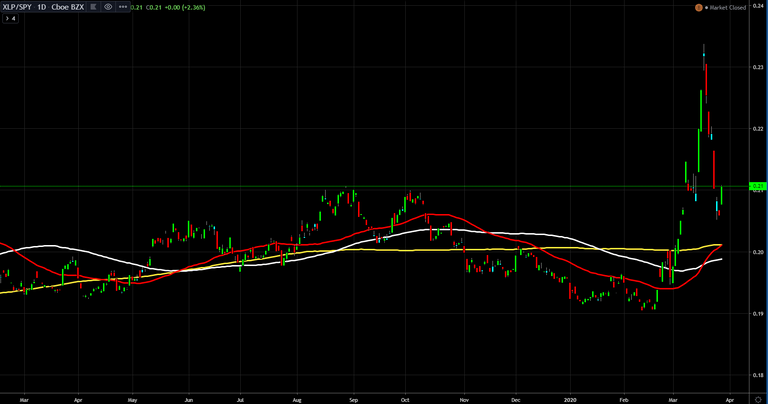The image size is (768, 404).
Task: Click the flag icon beside Cboe BZX
Action: coord(93,7)
